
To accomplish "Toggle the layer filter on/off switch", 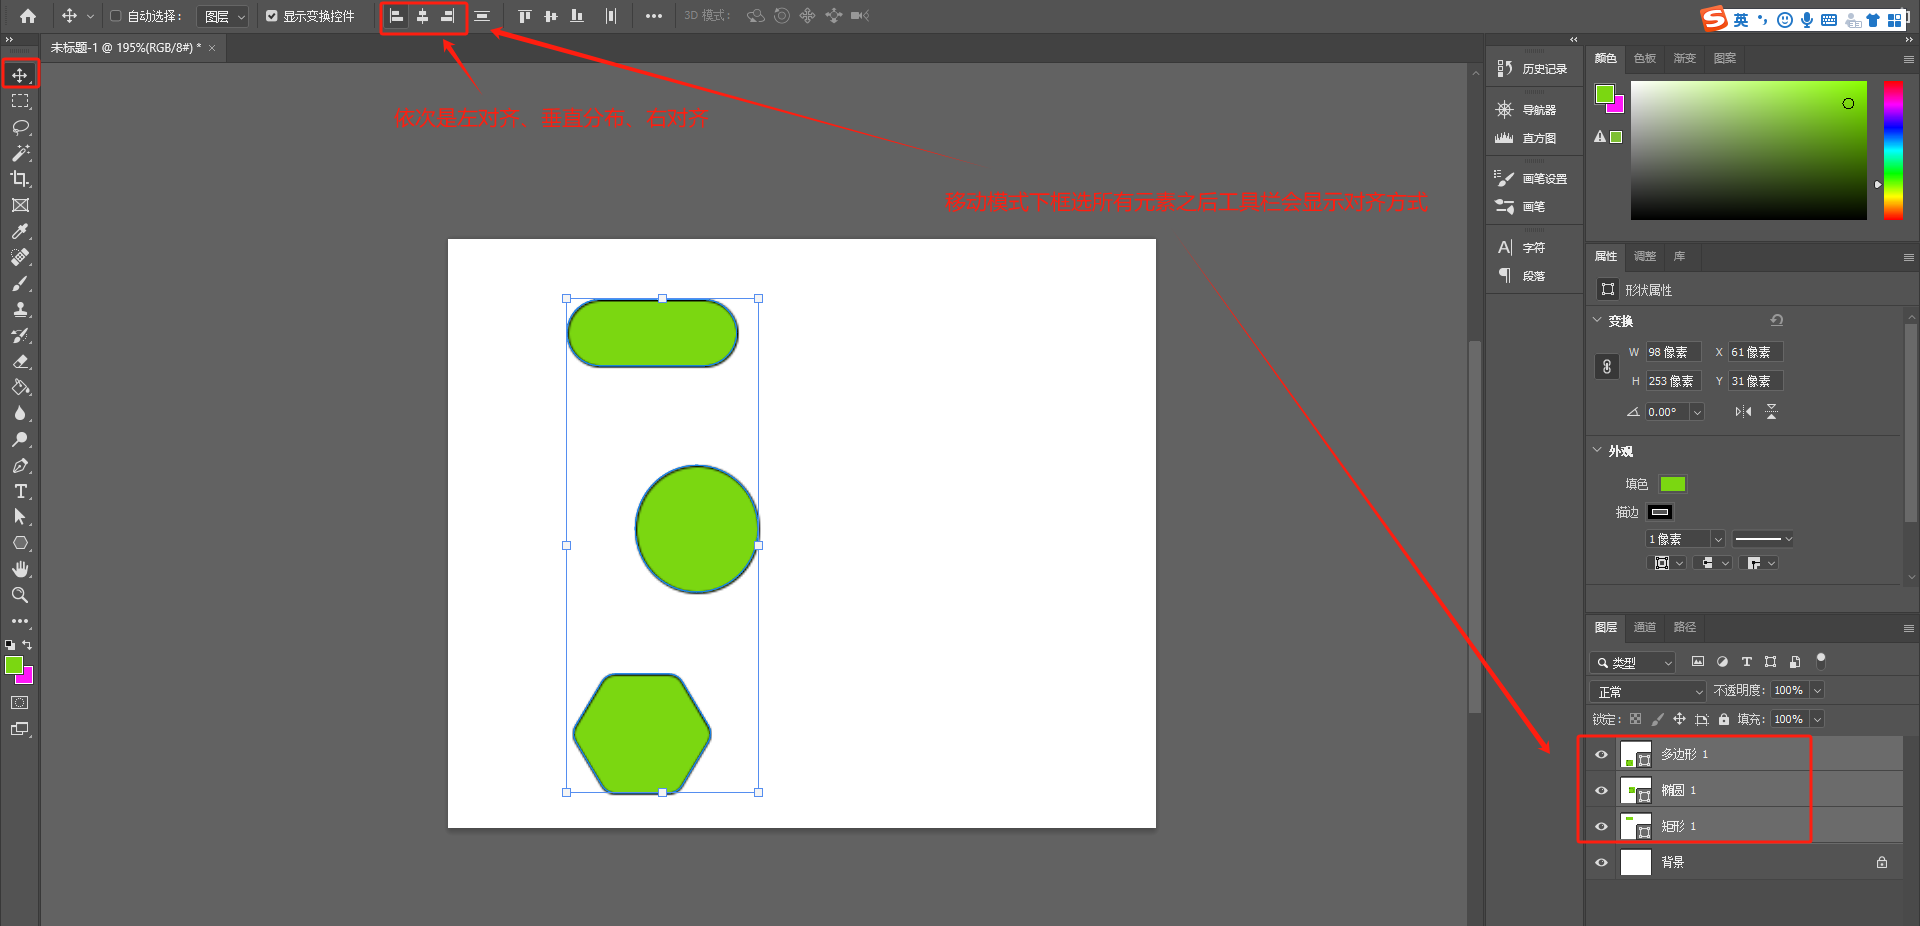I will tap(1821, 661).
